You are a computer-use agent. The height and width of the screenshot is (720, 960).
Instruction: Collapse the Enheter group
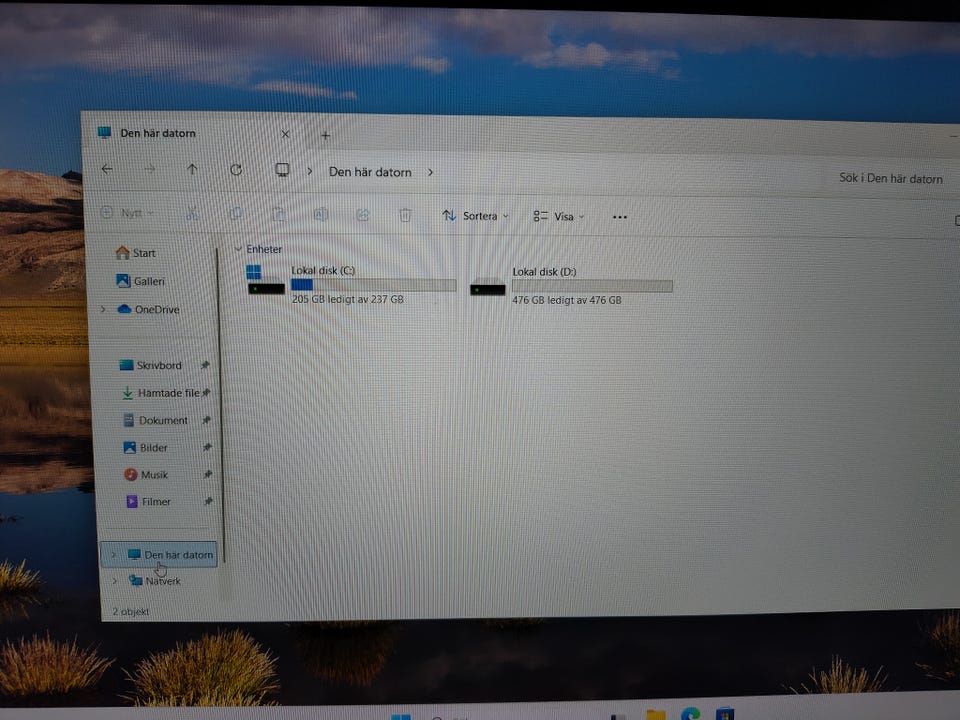(x=238, y=249)
